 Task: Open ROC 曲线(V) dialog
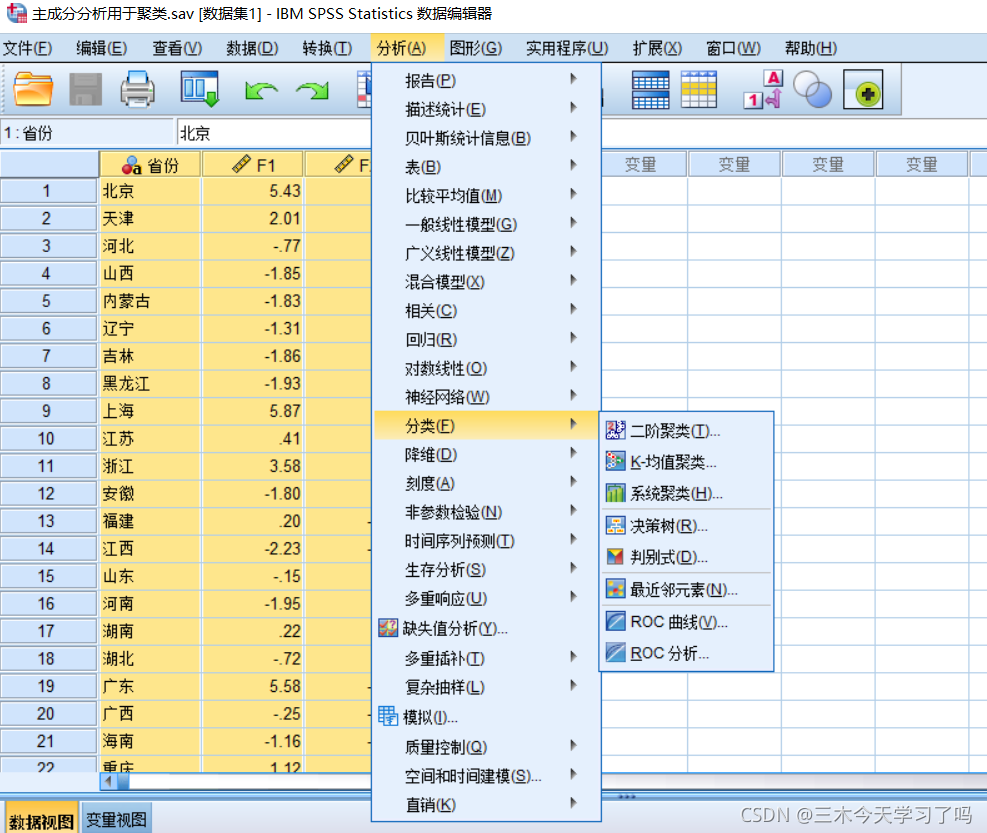tap(686, 622)
